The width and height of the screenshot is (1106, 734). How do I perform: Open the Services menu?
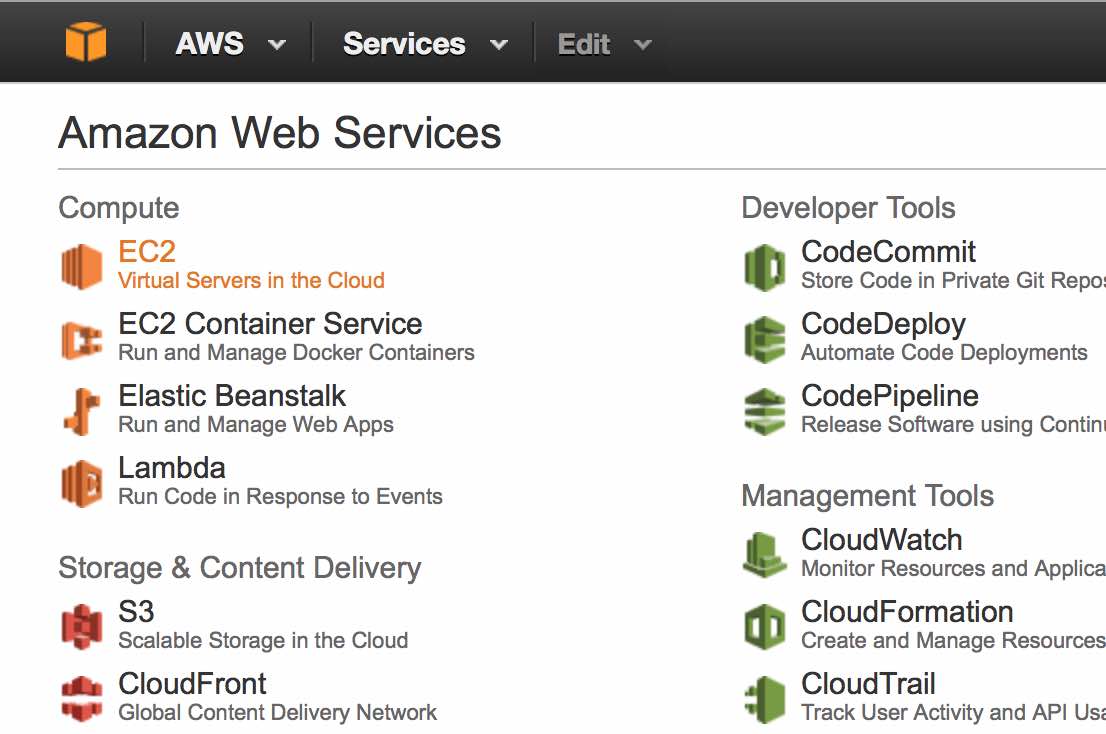coord(404,44)
